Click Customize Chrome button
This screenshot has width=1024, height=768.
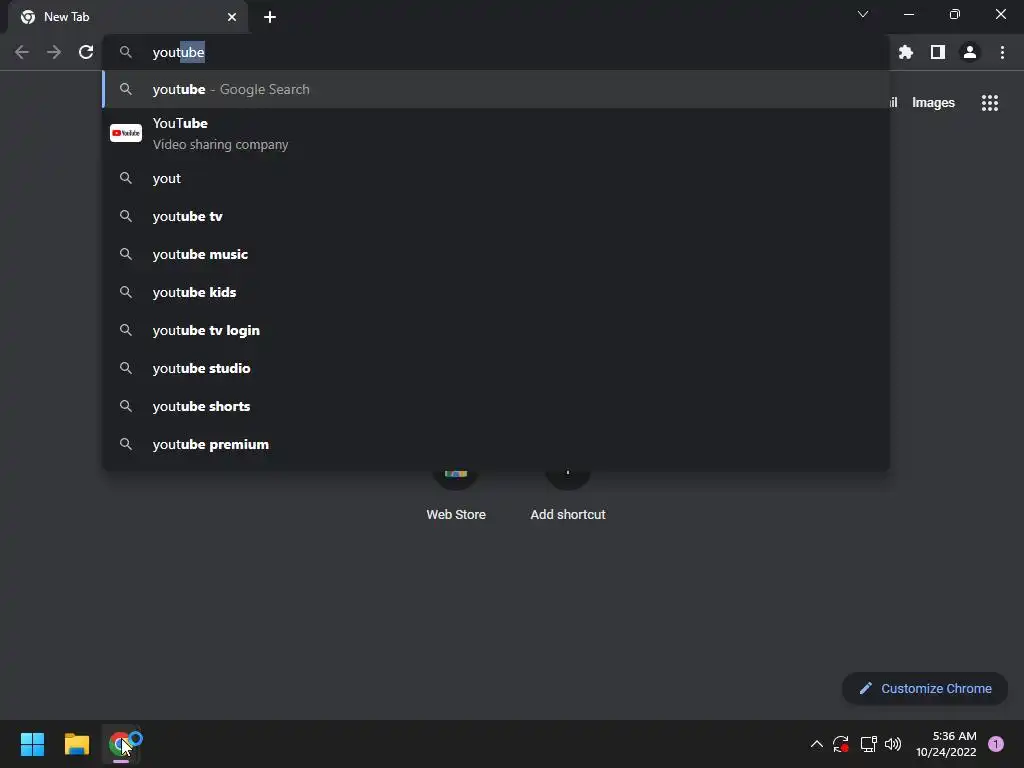(925, 688)
